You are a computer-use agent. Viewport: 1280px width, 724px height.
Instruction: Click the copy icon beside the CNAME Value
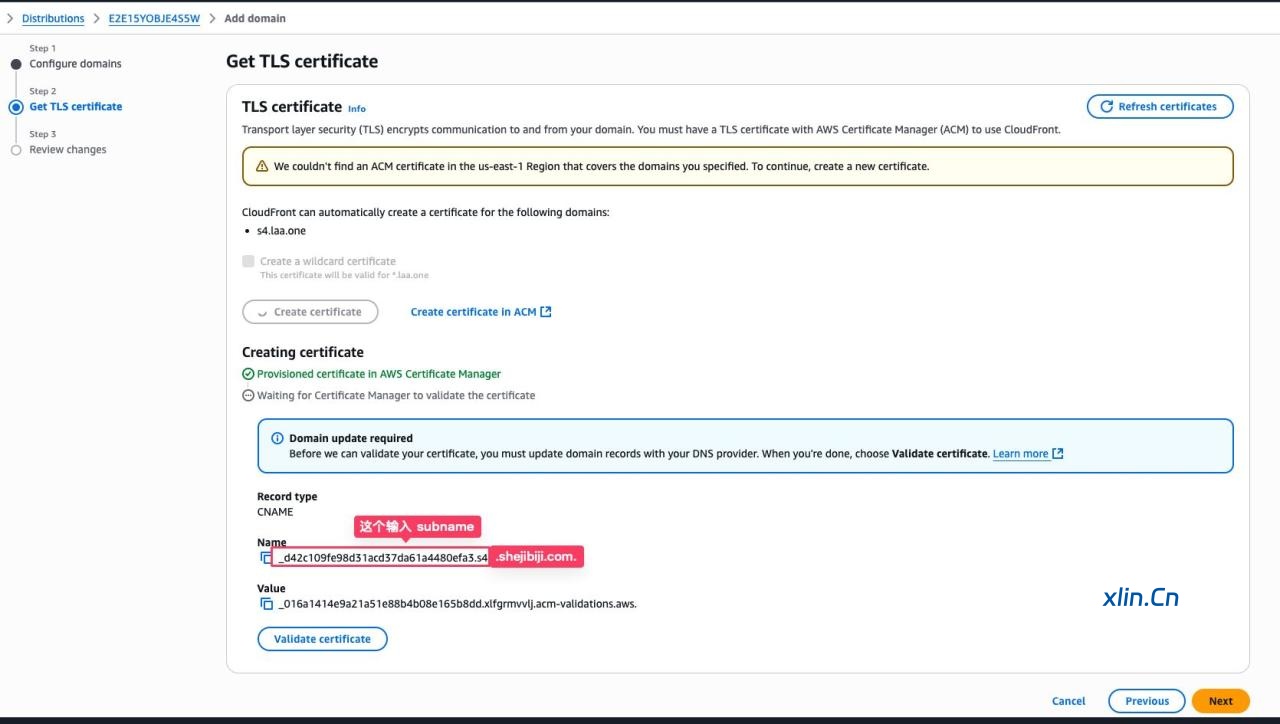tap(266, 604)
